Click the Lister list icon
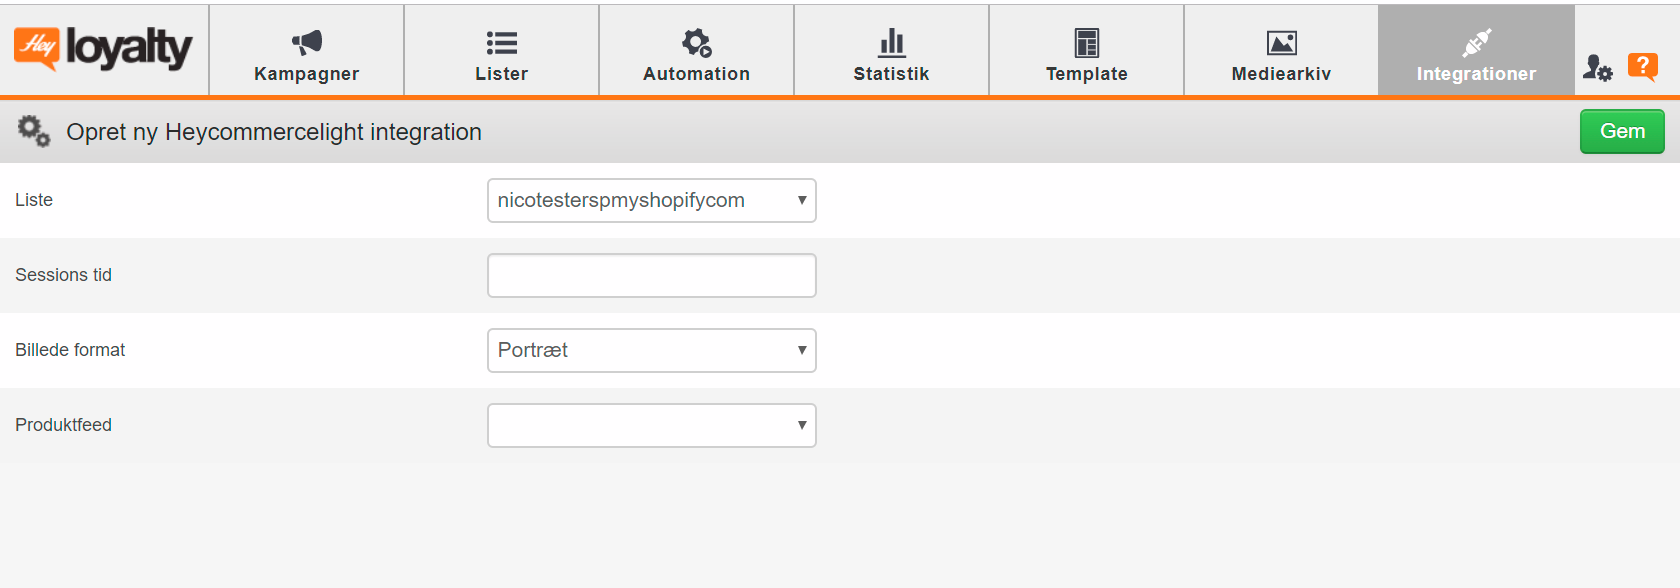The height and width of the screenshot is (588, 1680). pyautogui.click(x=502, y=43)
